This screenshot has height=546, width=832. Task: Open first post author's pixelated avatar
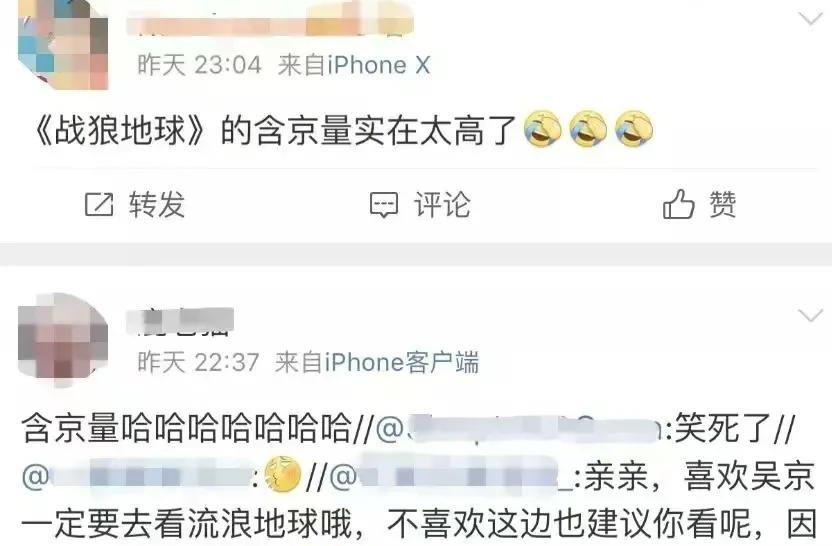tap(63, 45)
